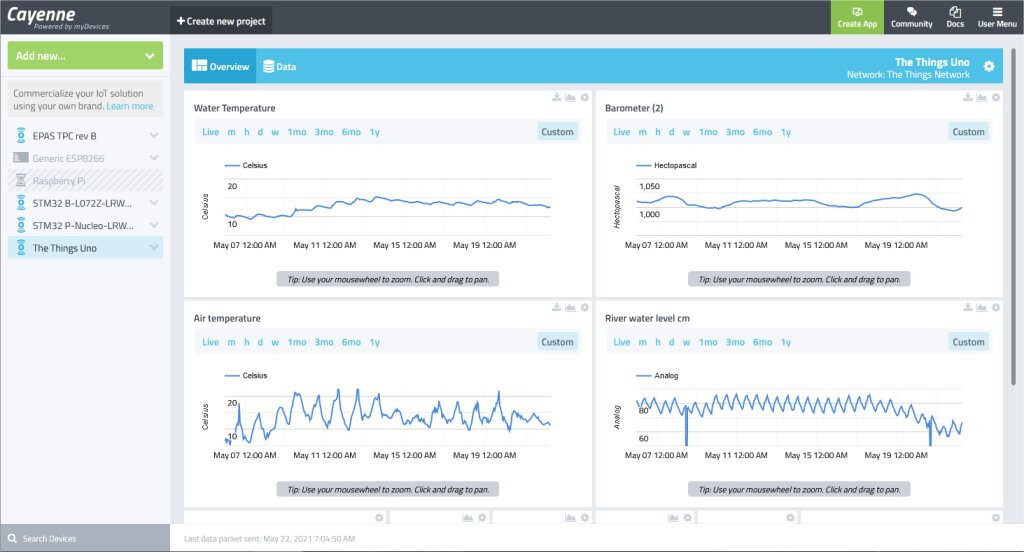This screenshot has width=1024, height=552.
Task: Select 1y range on Air temperature chart
Action: (374, 342)
